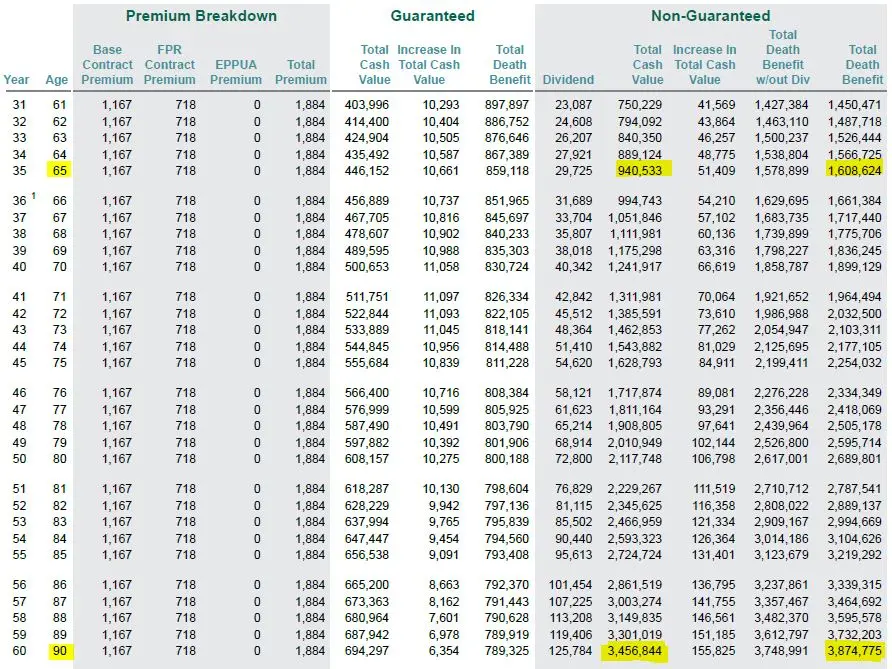Click the highlighted age 90 cell

tap(59, 651)
